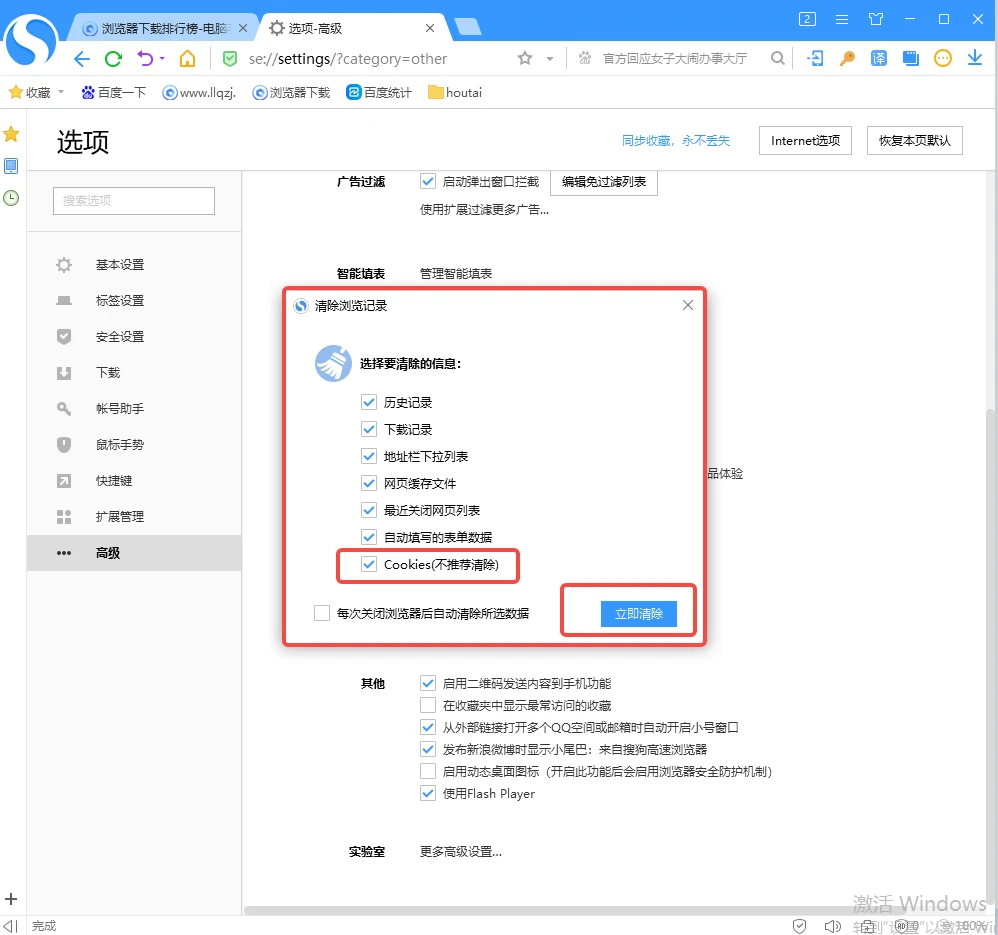998x935 pixels.
Task: Uncheck Cookies(不推荐清除) checkbox
Action: (x=369, y=564)
